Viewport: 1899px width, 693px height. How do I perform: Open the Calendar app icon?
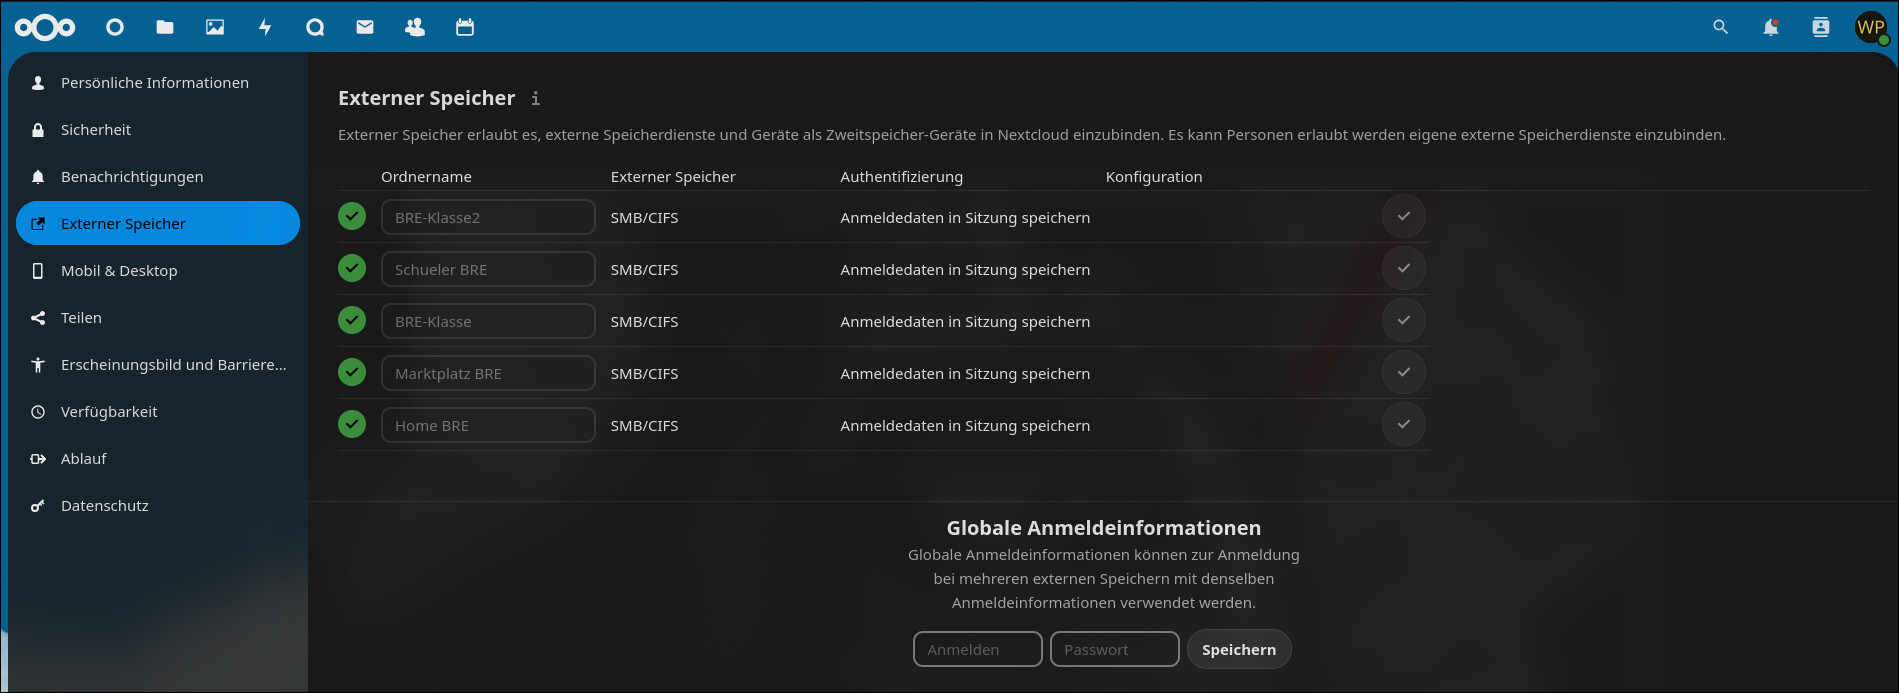pos(465,27)
